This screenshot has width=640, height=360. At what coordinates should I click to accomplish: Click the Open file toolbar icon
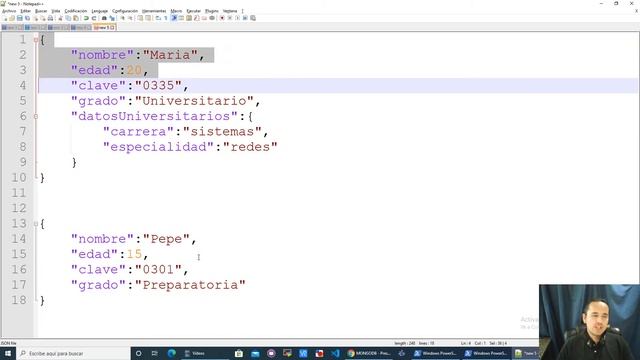click(12, 18)
